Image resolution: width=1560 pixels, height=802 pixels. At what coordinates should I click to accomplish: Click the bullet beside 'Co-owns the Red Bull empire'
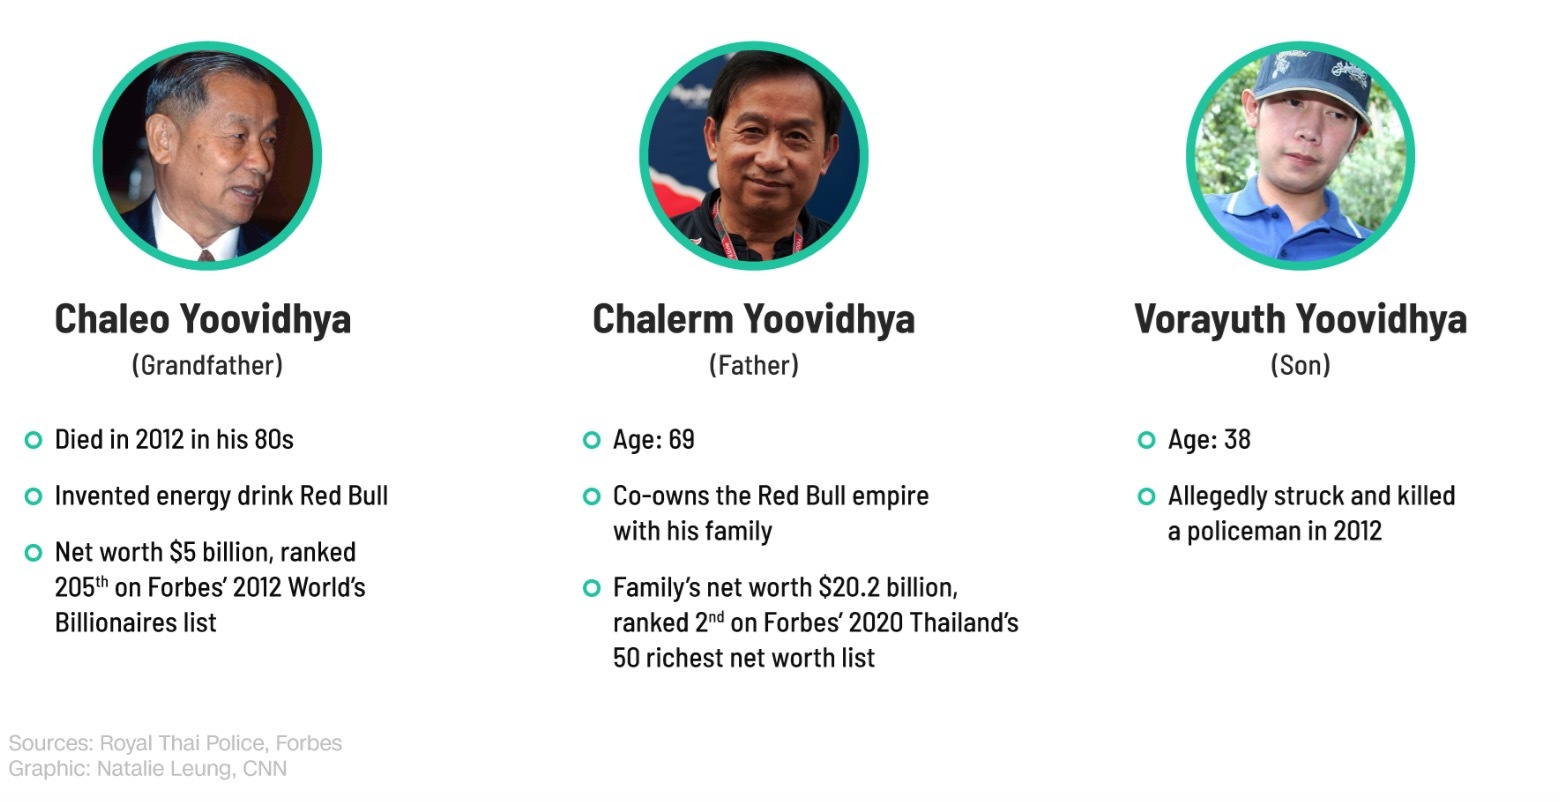click(591, 496)
